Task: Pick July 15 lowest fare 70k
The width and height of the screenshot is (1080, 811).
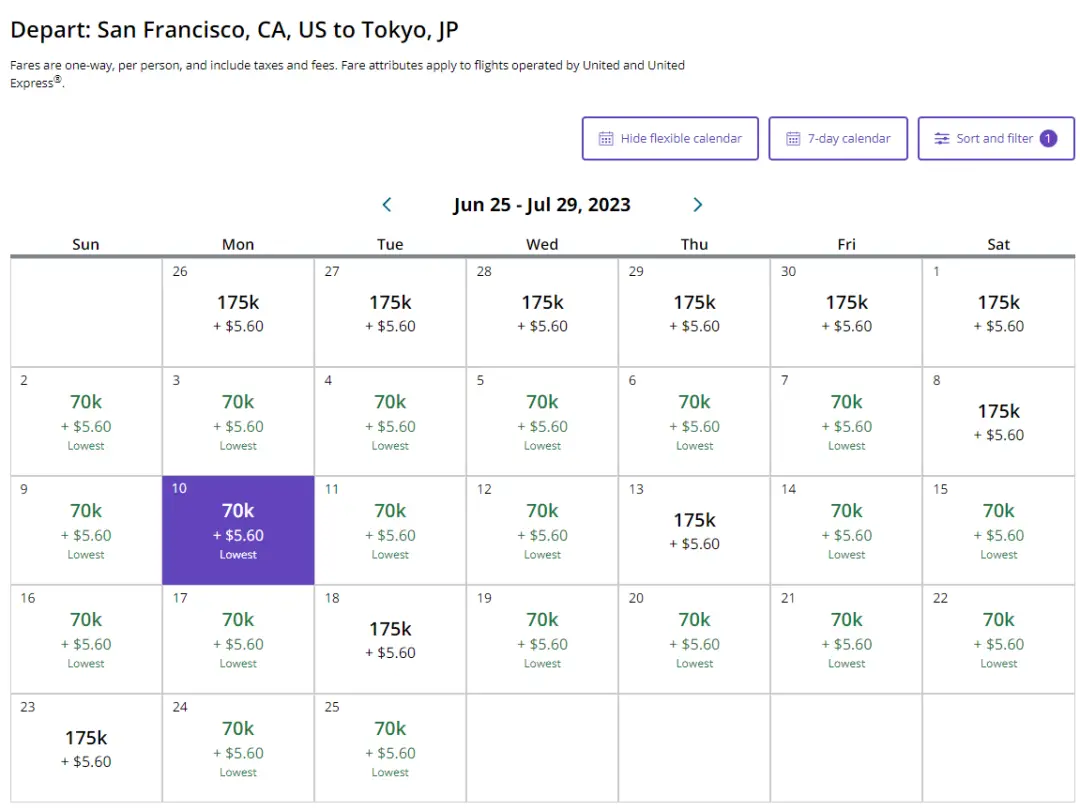Action: point(999,531)
